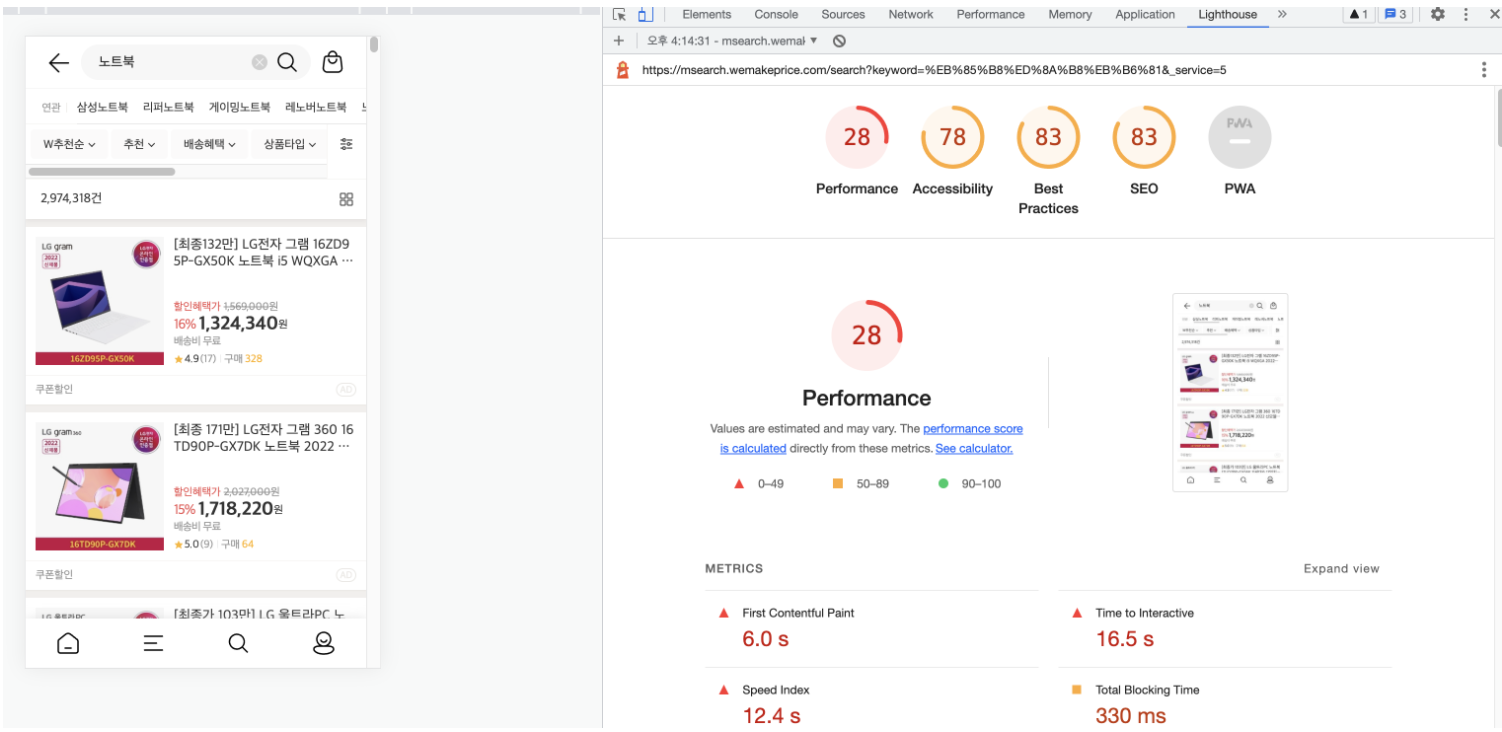Tap the magnifier icon in the search box
This screenshot has width=1502, height=732.
pos(287,62)
